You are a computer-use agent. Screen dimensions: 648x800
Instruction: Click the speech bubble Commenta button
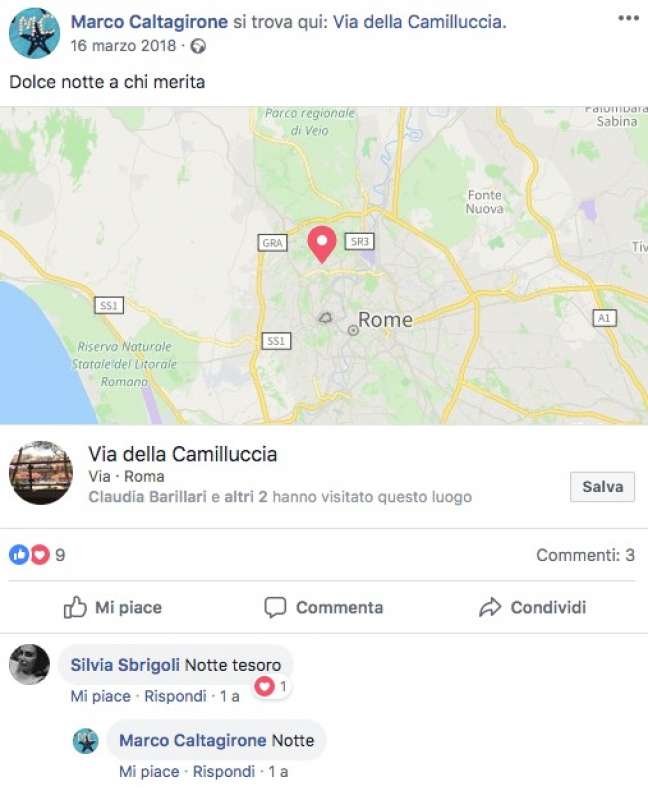click(323, 607)
